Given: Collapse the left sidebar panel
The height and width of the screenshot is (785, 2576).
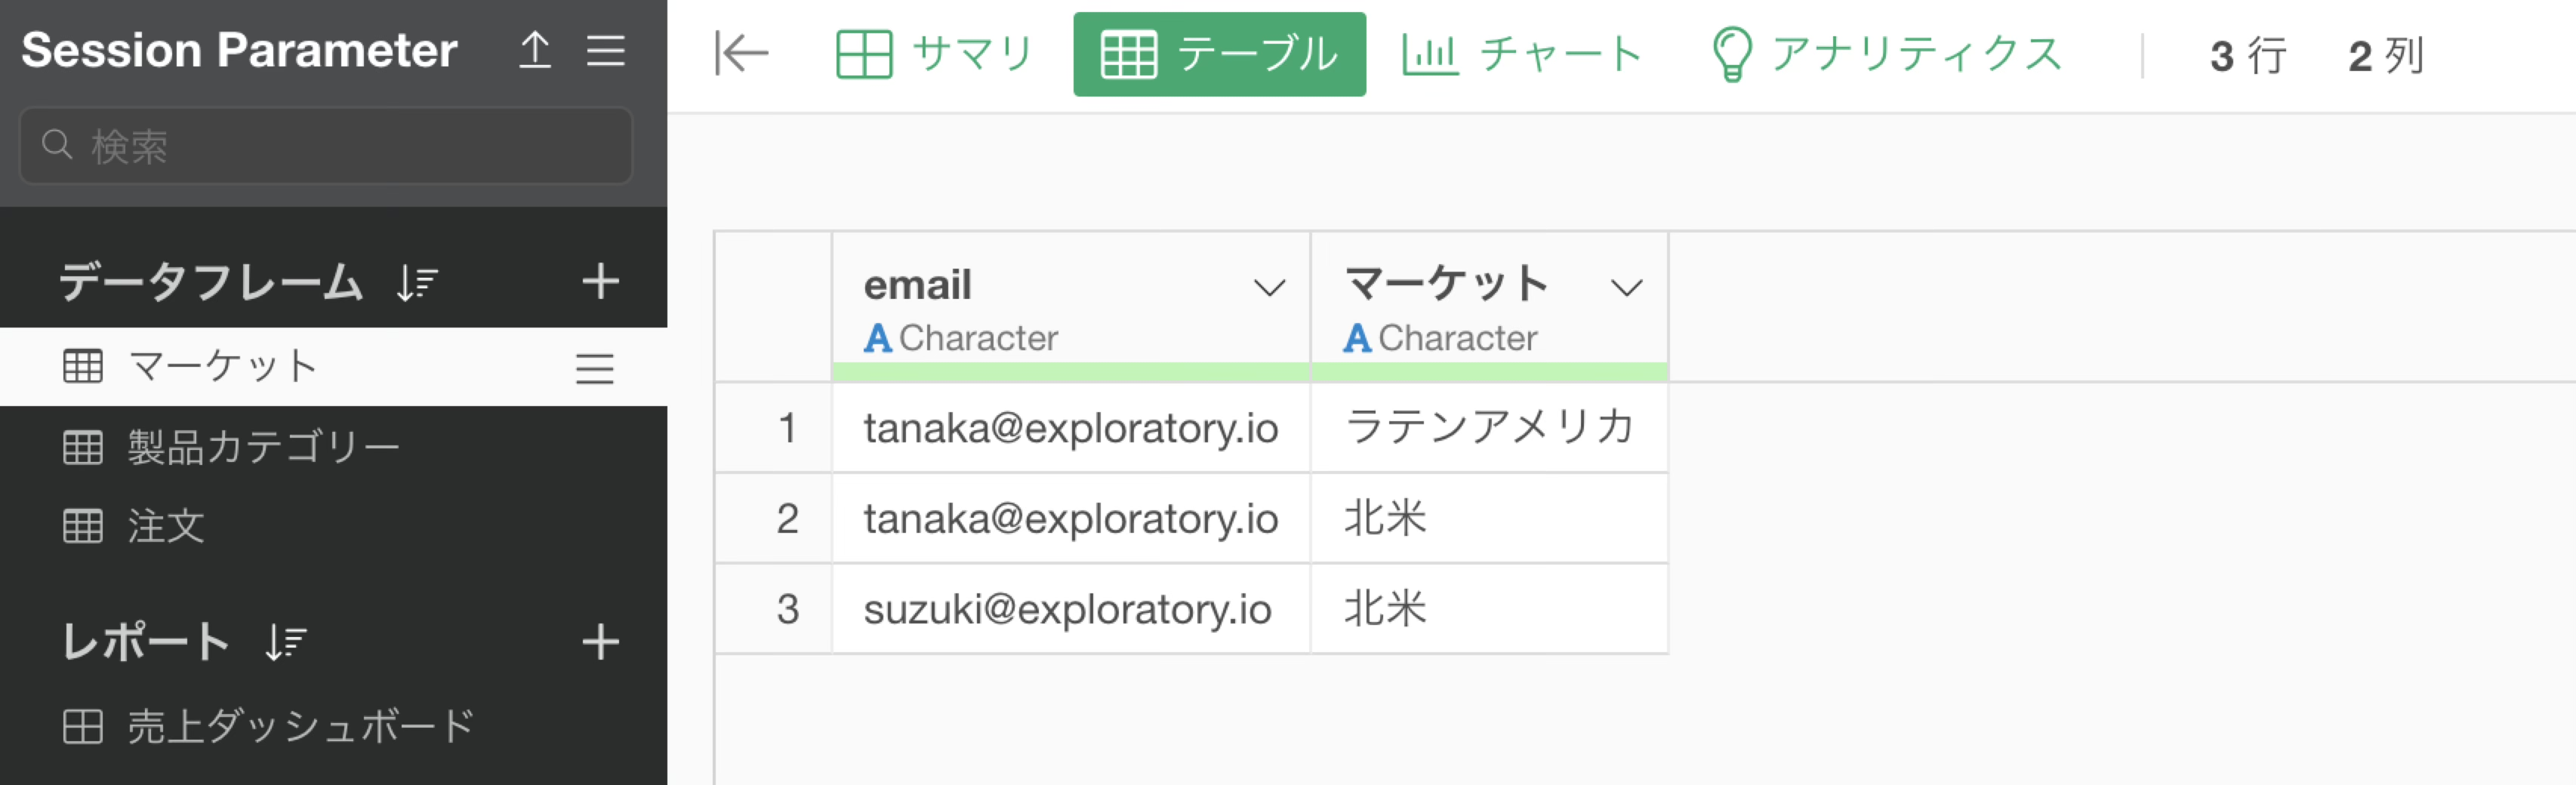Looking at the screenshot, I should point(741,54).
